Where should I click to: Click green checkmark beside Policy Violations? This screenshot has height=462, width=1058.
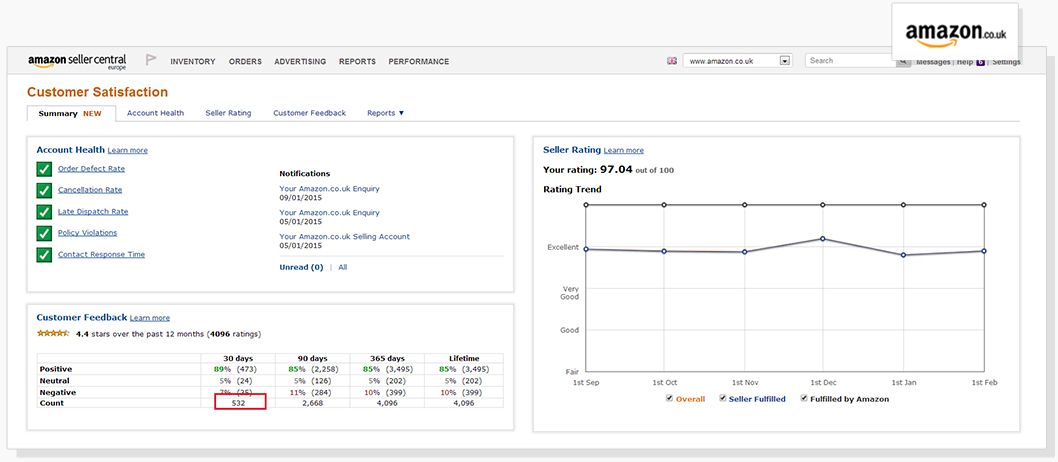[44, 233]
